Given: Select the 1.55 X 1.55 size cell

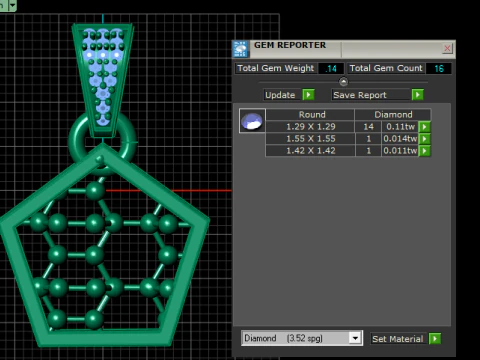Looking at the screenshot, I should point(311,139).
